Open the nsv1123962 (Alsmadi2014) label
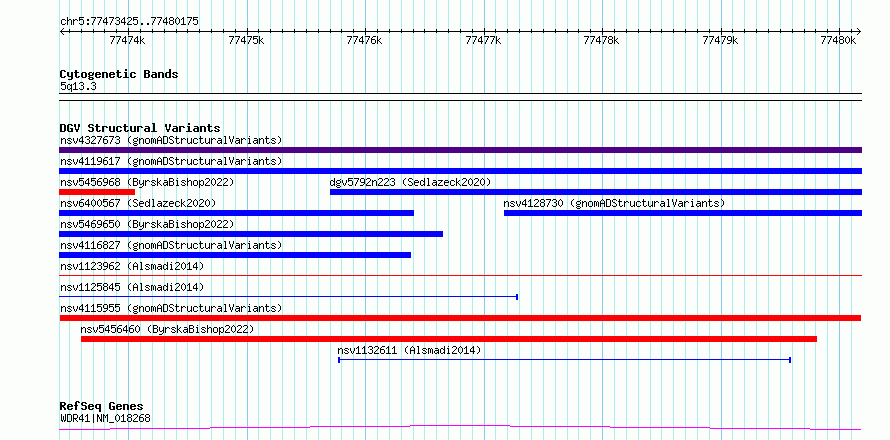890x440 pixels. tap(132, 266)
